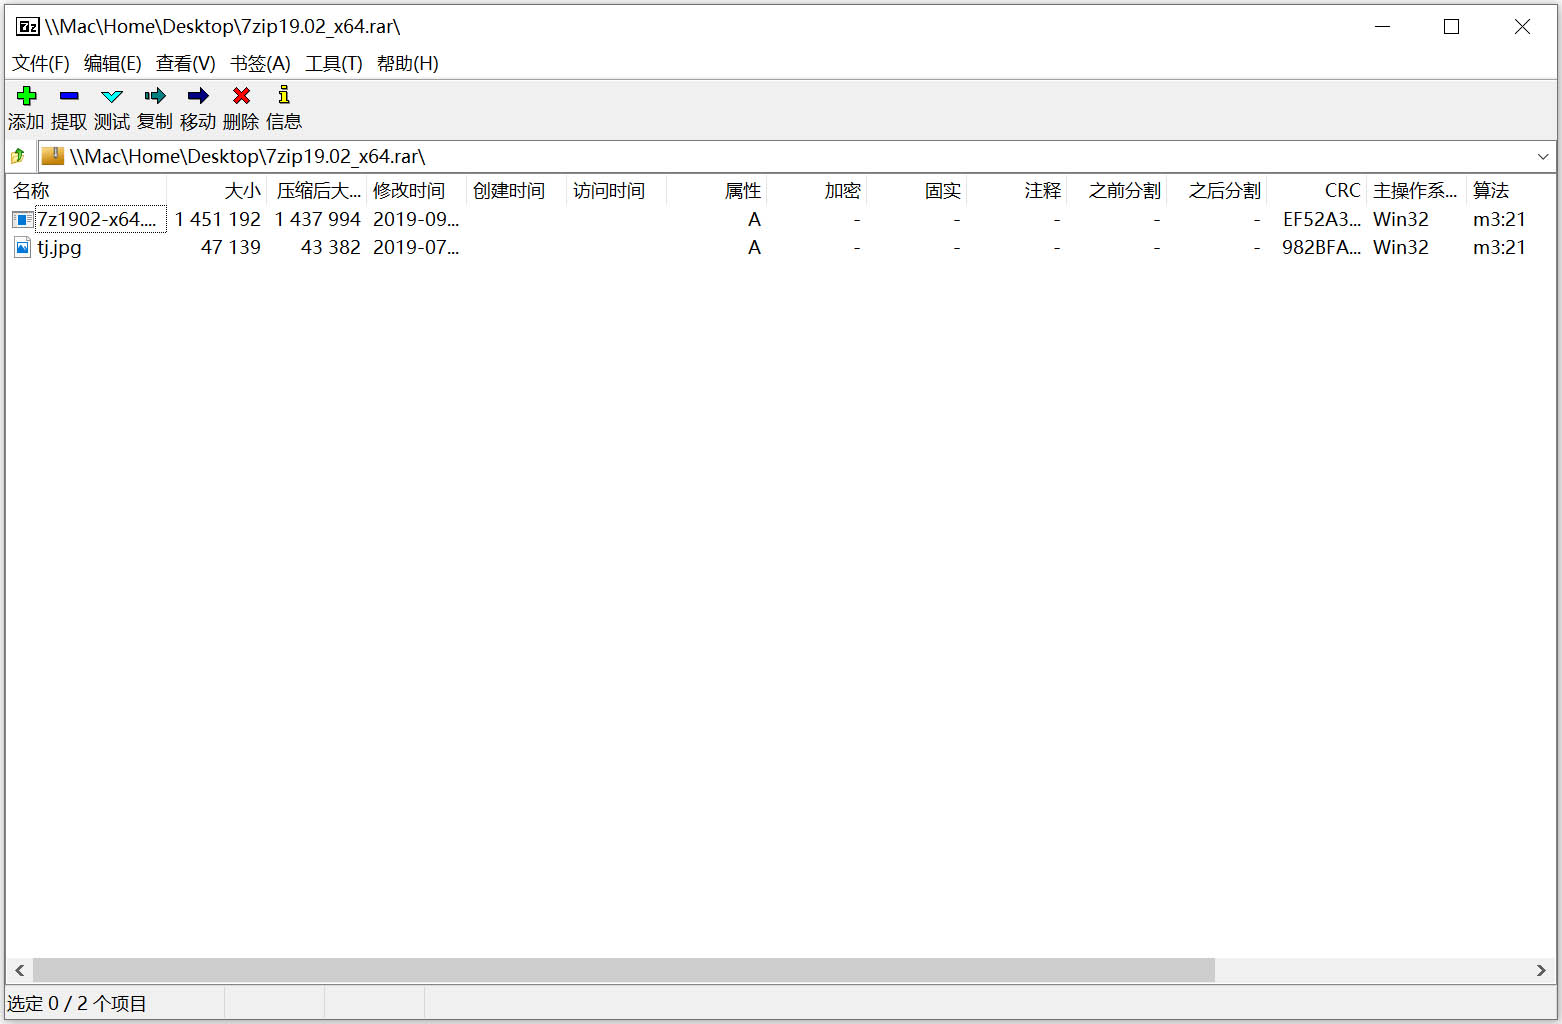1562x1024 pixels.
Task: Sort by 之后分割 (Split After) column header
Action: point(1217,191)
